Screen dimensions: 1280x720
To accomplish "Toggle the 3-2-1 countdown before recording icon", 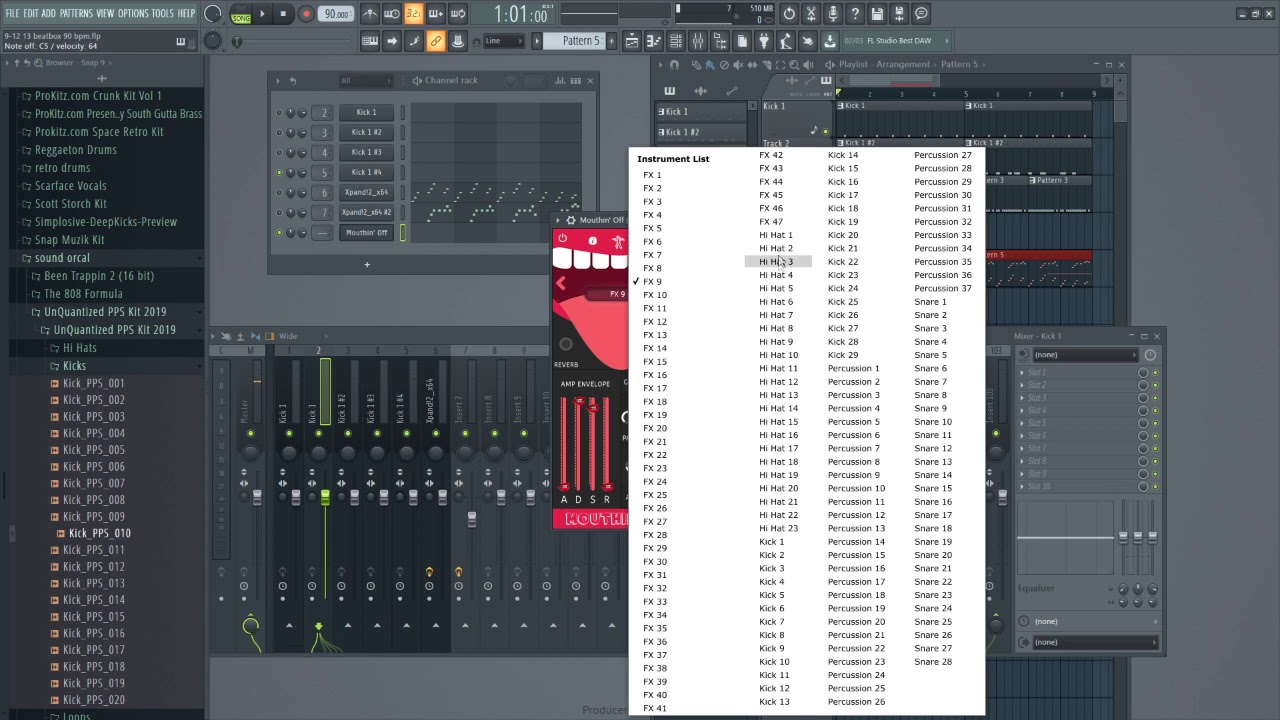I will (414, 14).
